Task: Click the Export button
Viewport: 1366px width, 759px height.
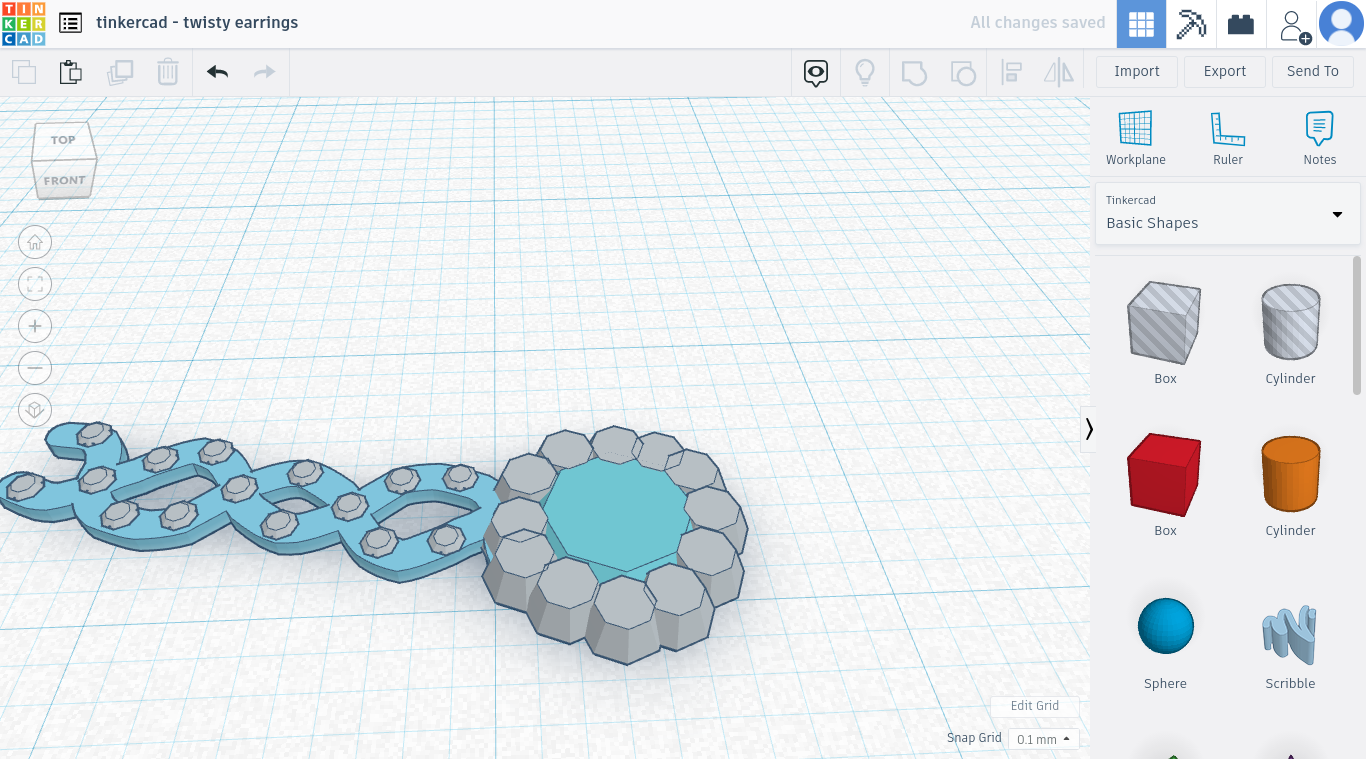Action: coord(1225,71)
